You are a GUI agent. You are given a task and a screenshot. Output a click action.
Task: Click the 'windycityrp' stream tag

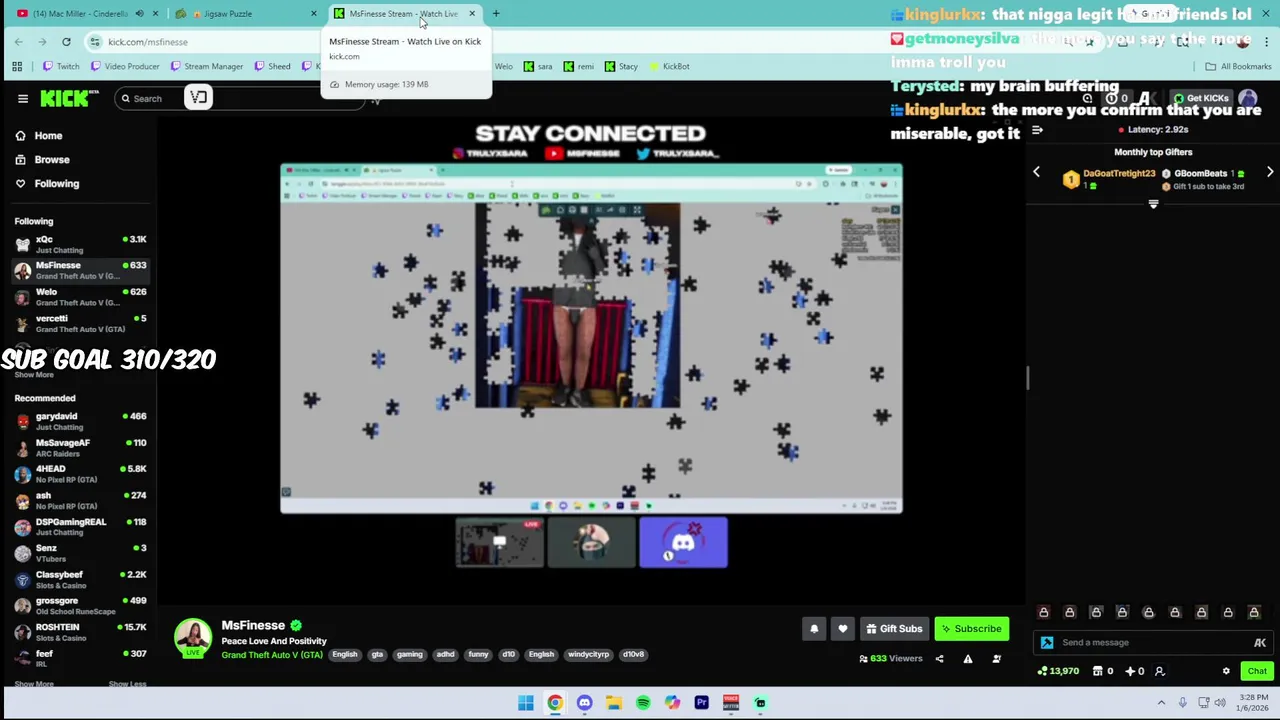(x=588, y=655)
